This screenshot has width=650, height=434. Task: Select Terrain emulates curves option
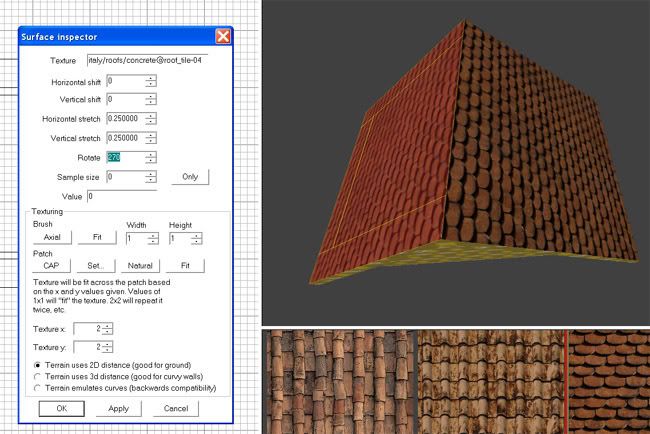click(39, 388)
